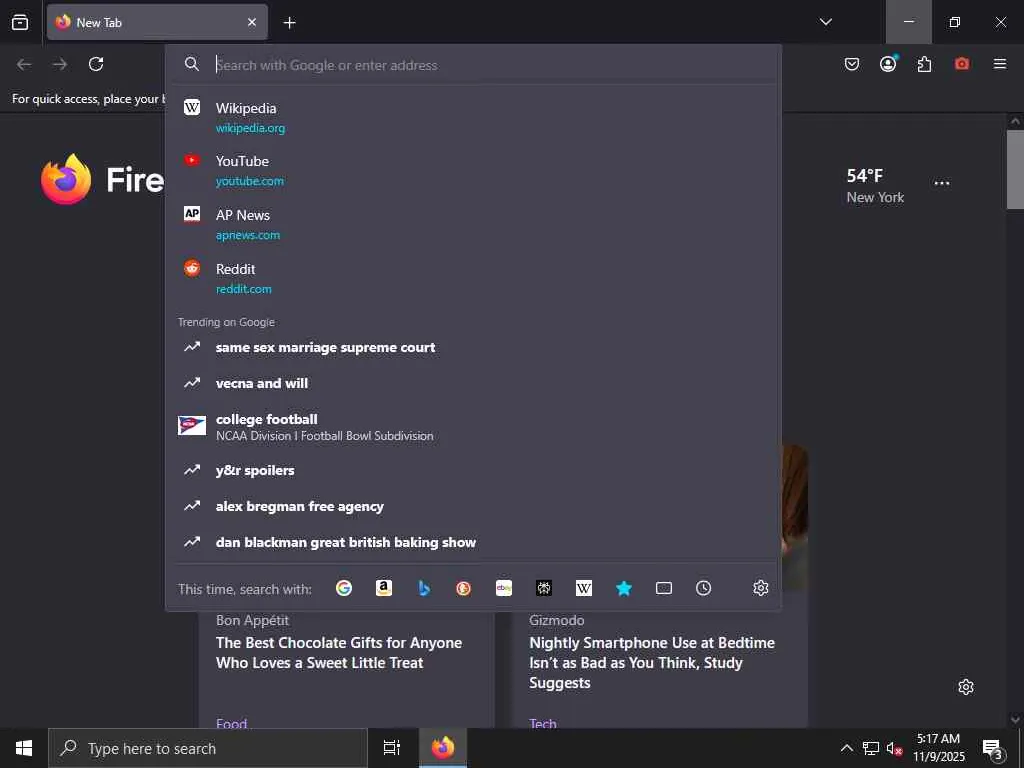Screen dimensions: 1024x768
Task: Open the weather widget options menu
Action: pos(942,183)
